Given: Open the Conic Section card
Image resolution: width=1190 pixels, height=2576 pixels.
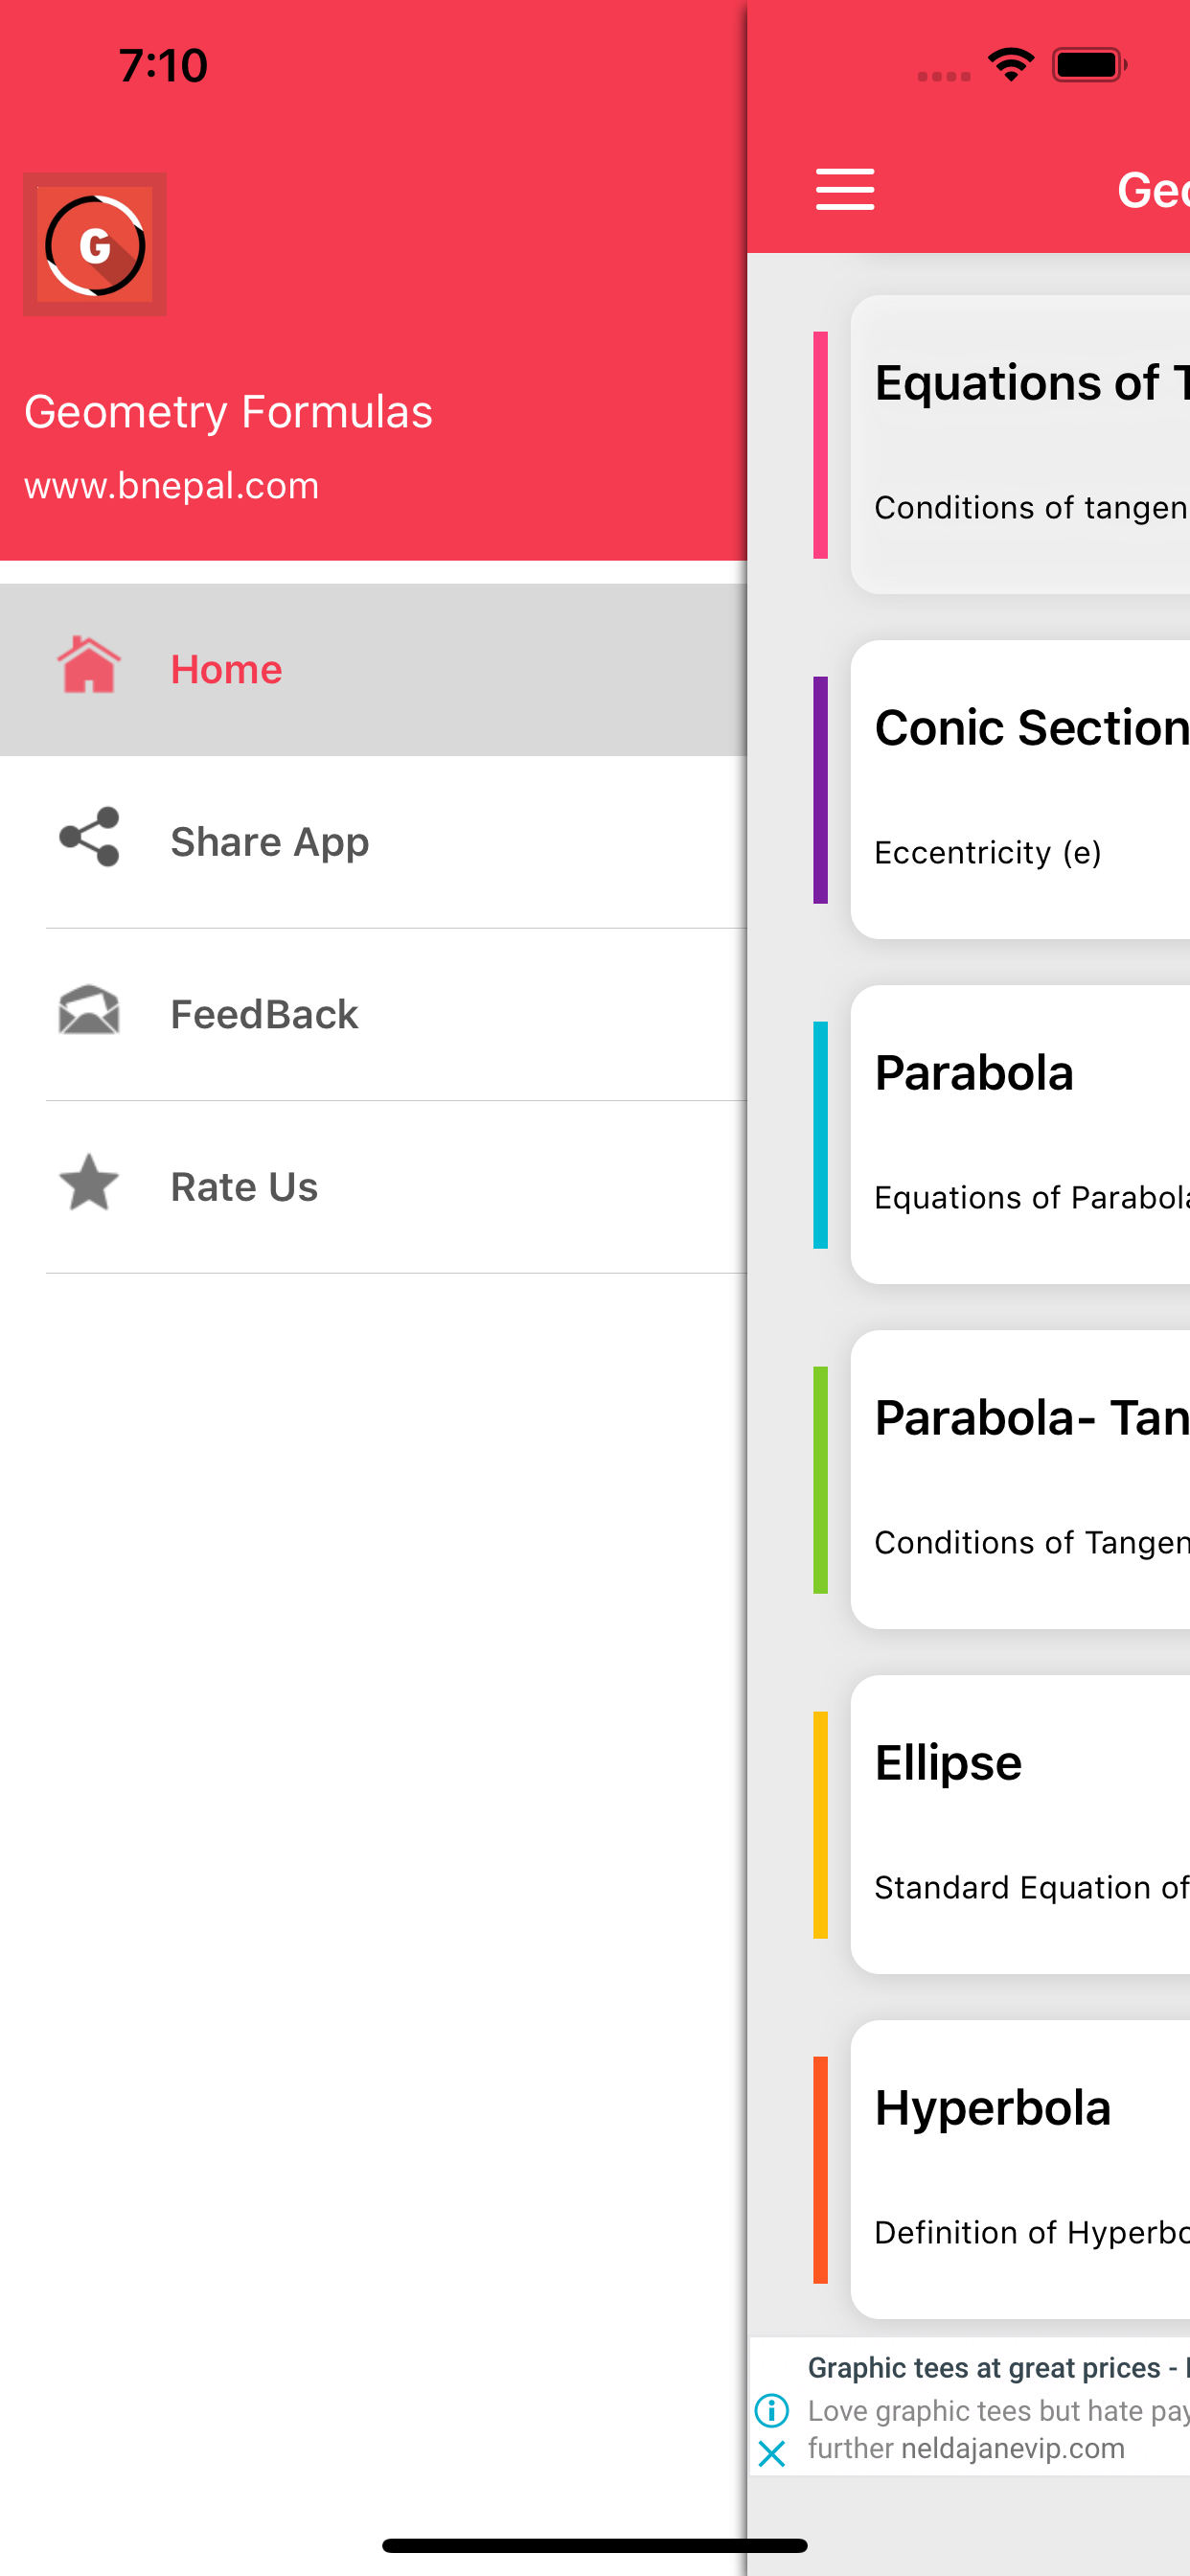Looking at the screenshot, I should click(1020, 790).
